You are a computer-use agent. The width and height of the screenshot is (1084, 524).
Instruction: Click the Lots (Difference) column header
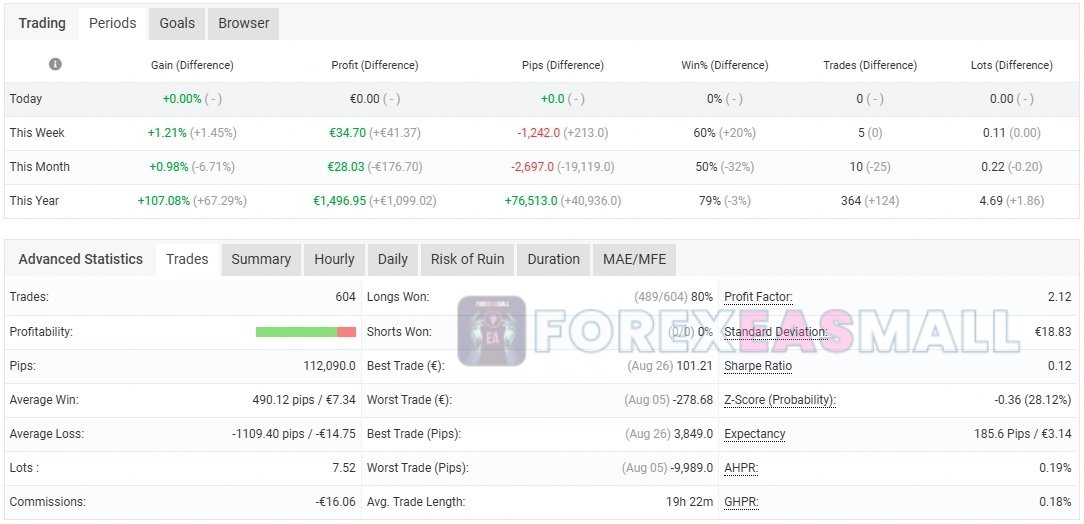pyautogui.click(x=1011, y=65)
